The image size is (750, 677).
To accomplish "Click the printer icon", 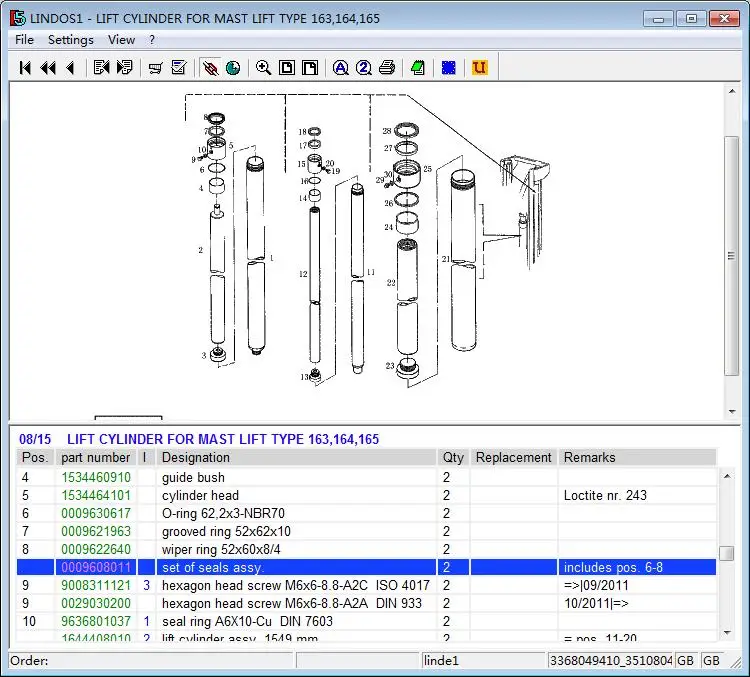I will [x=387, y=68].
